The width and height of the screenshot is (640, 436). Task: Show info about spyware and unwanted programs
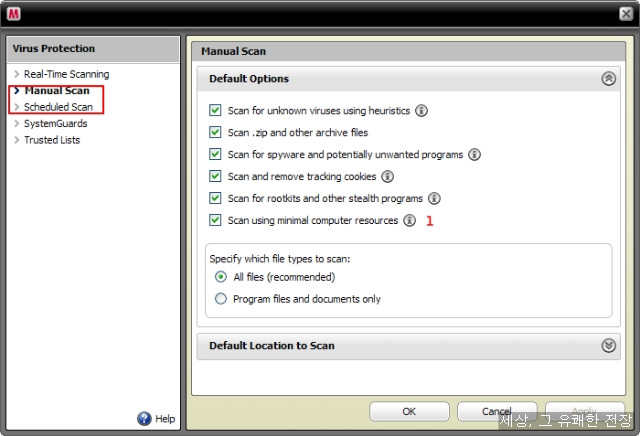(474, 155)
